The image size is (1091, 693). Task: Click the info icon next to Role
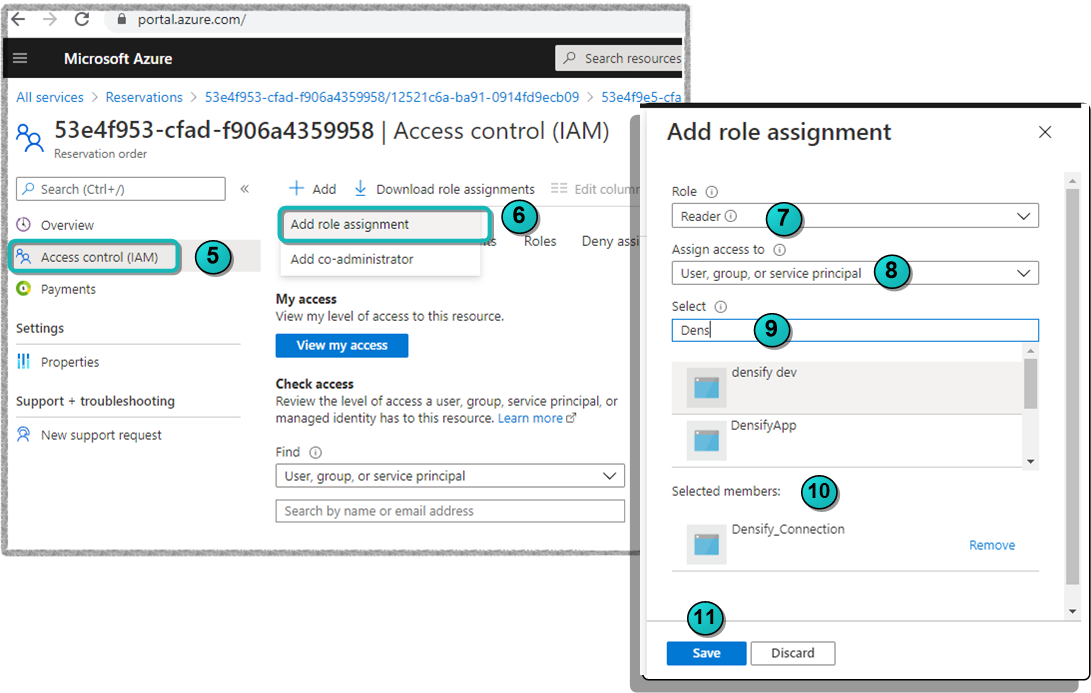pos(711,192)
